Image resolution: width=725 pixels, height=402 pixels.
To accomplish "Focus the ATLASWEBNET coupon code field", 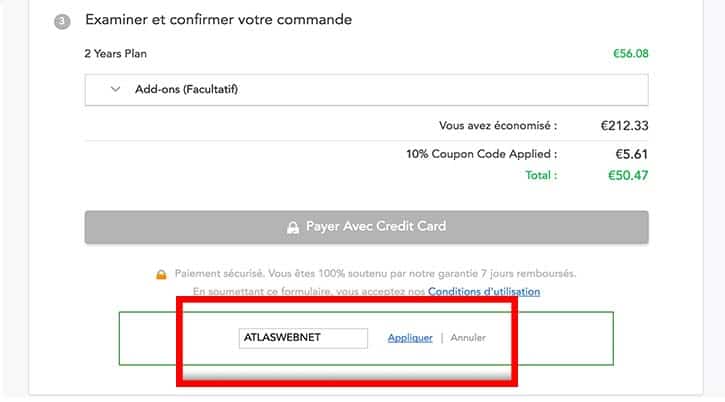I will pyautogui.click(x=303, y=338).
